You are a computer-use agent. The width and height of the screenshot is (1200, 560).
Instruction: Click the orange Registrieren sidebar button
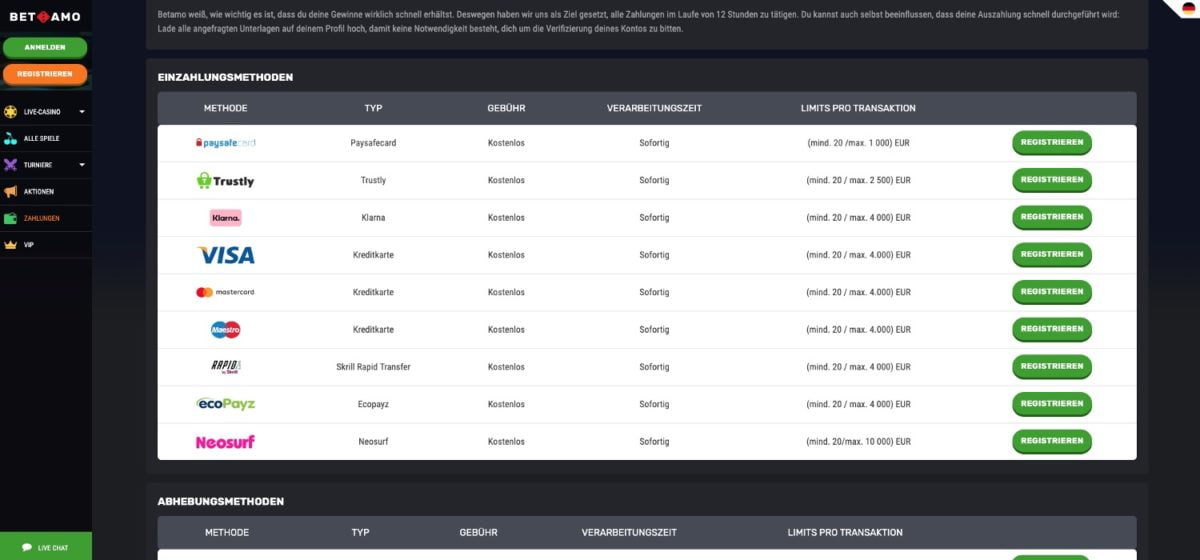45,74
